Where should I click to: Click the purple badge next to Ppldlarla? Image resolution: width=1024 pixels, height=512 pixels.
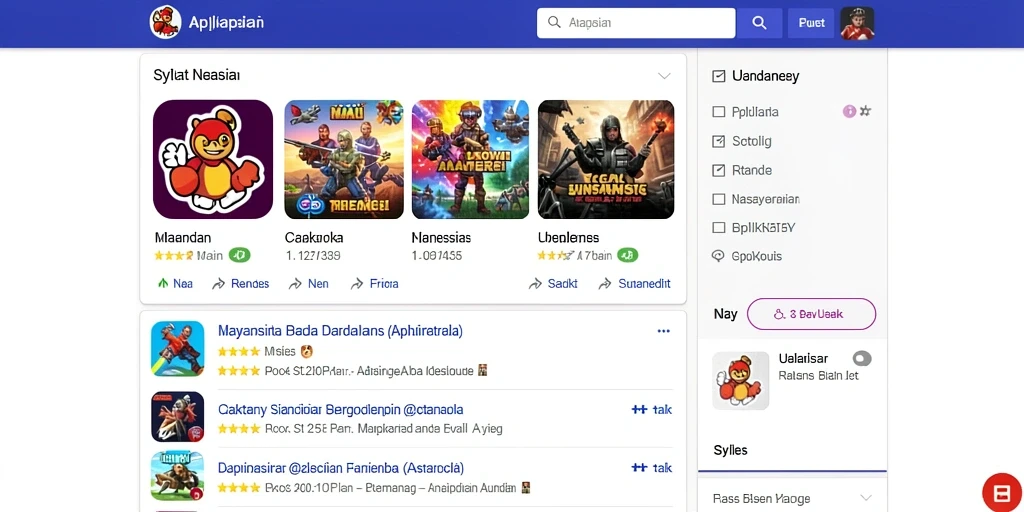(x=849, y=112)
